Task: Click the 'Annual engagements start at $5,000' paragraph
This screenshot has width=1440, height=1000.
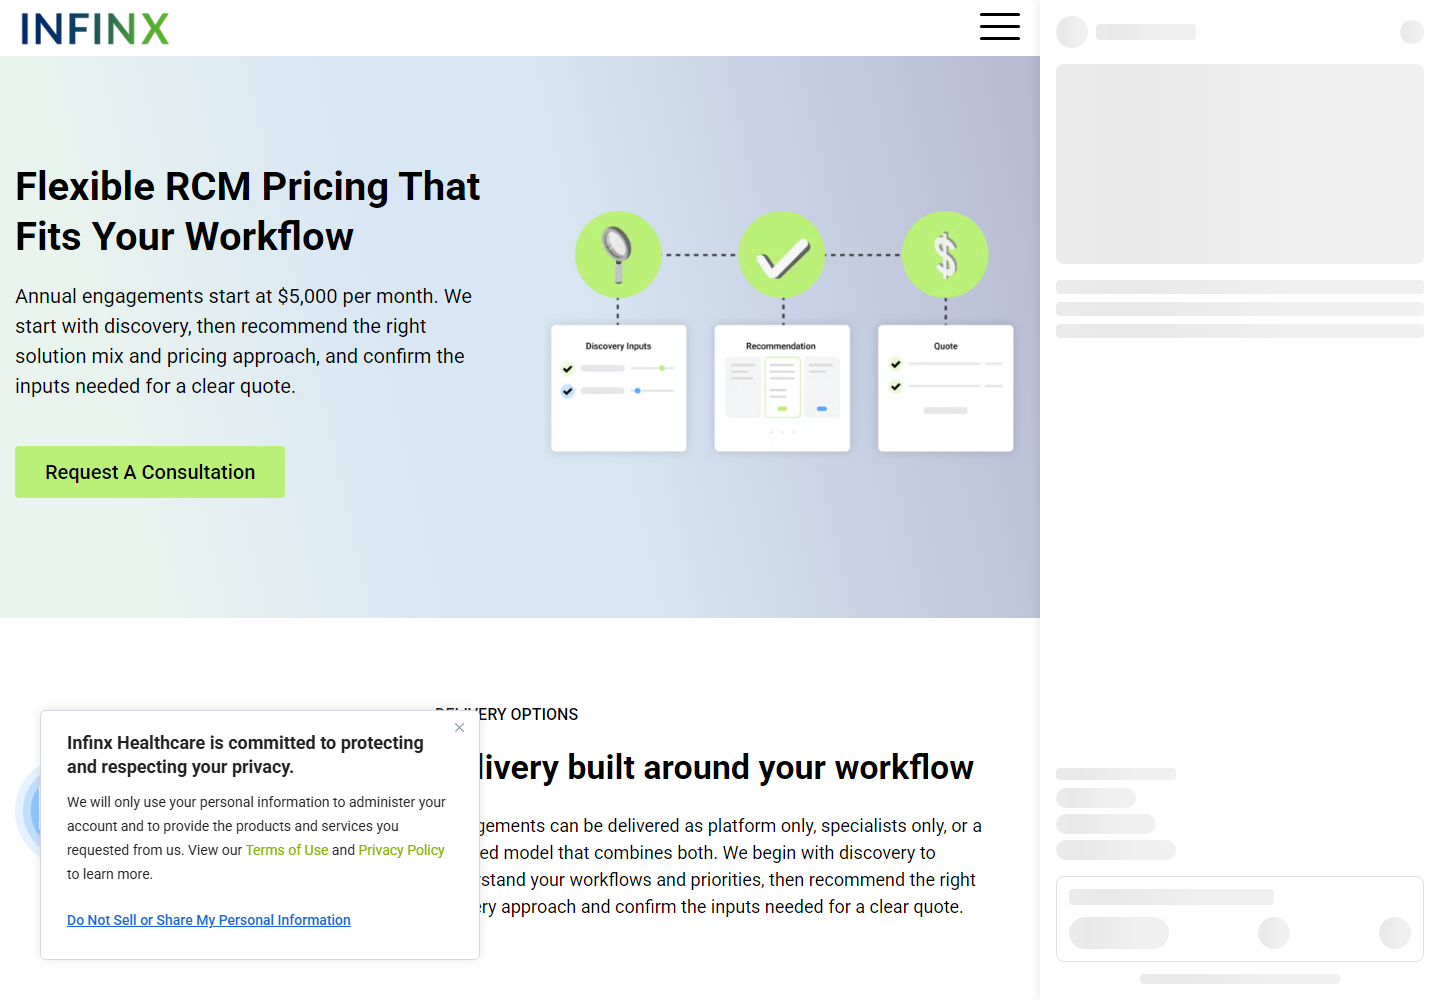Action: coord(244,341)
